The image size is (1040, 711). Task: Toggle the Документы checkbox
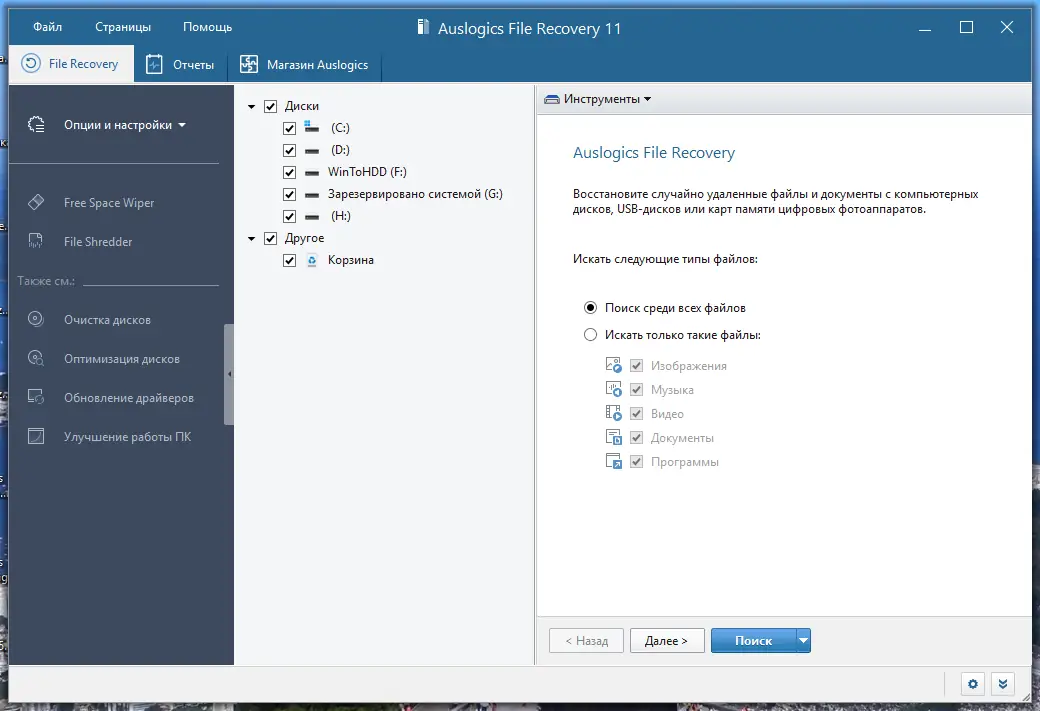click(636, 437)
